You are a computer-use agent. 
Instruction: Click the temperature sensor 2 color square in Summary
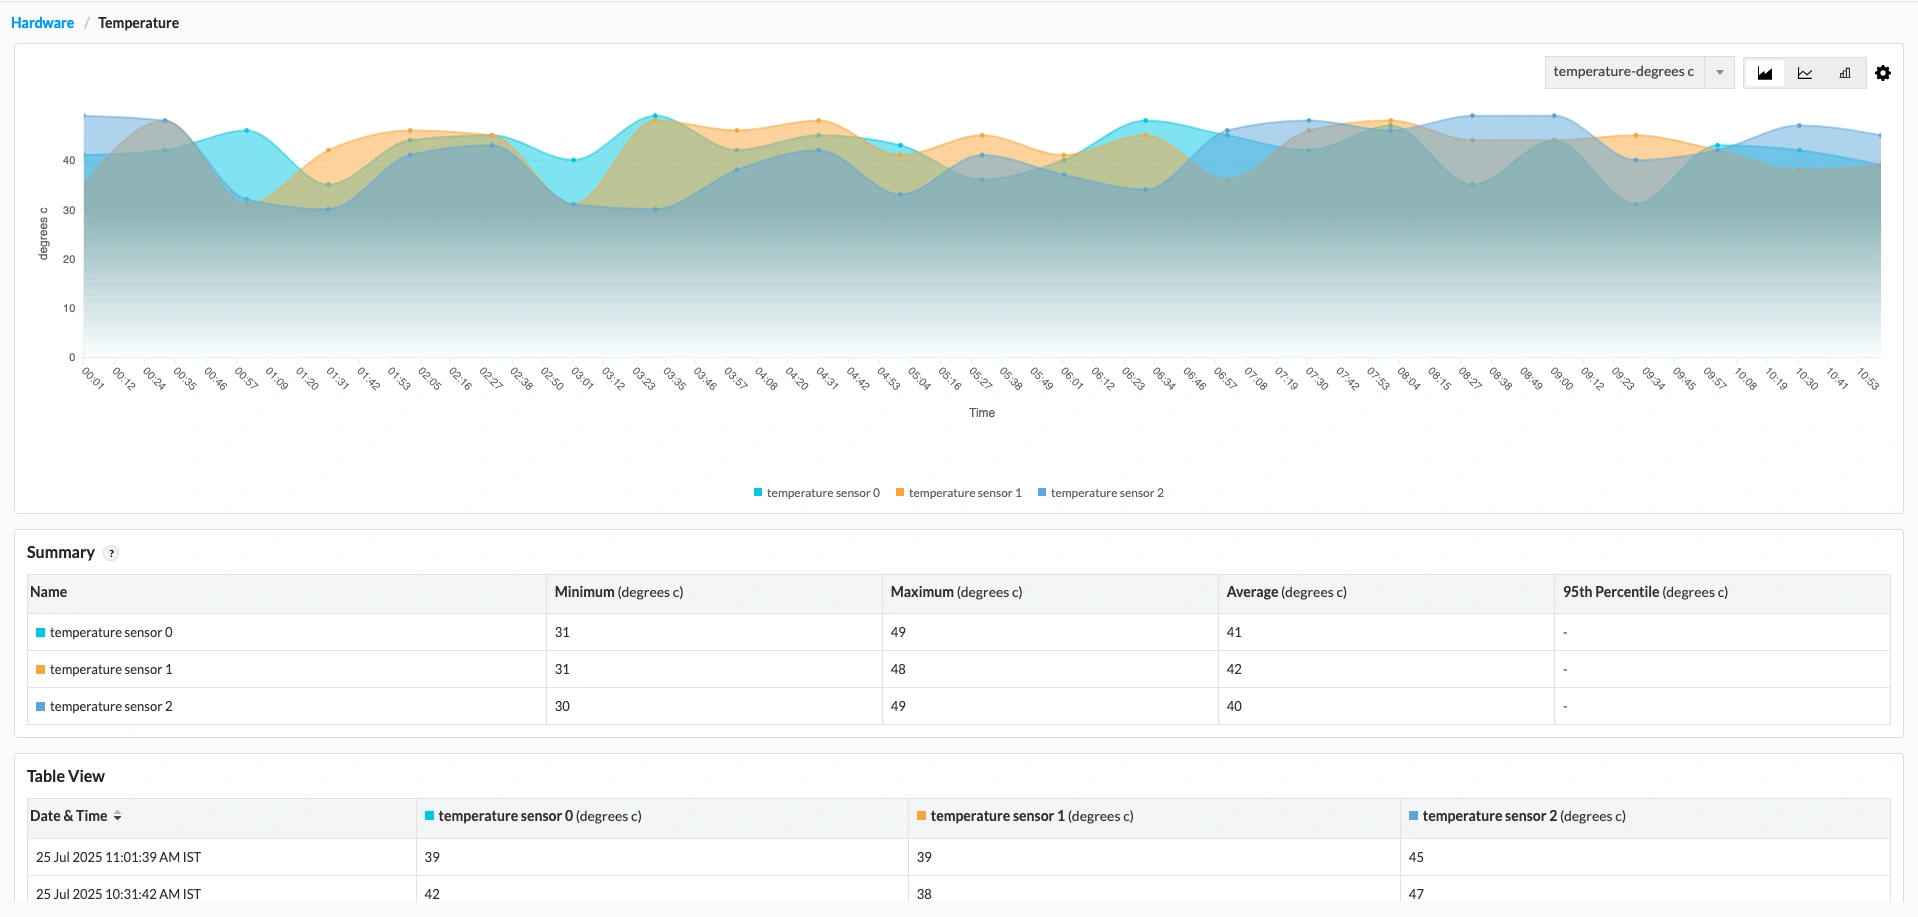[x=39, y=706]
